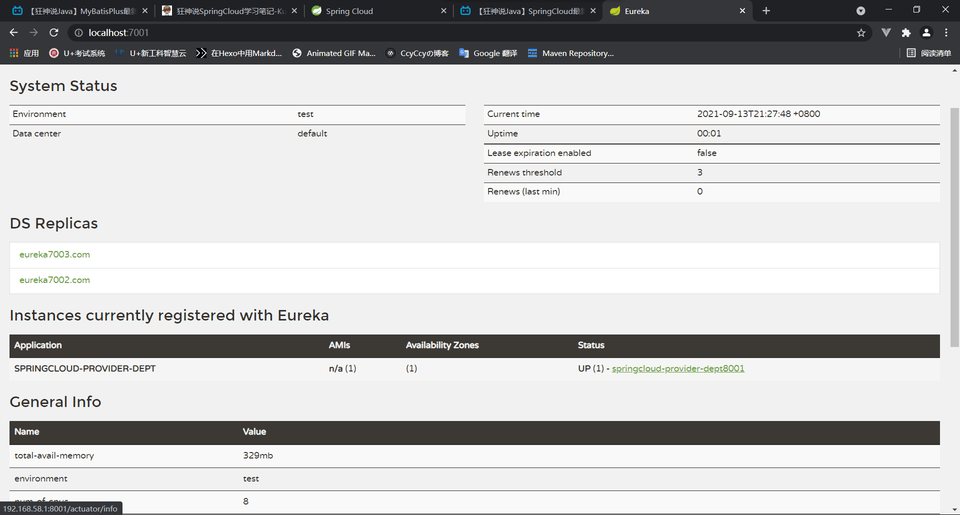Click the lowercase environment row in General Info
Screen dimensions: 960x515
41,479
